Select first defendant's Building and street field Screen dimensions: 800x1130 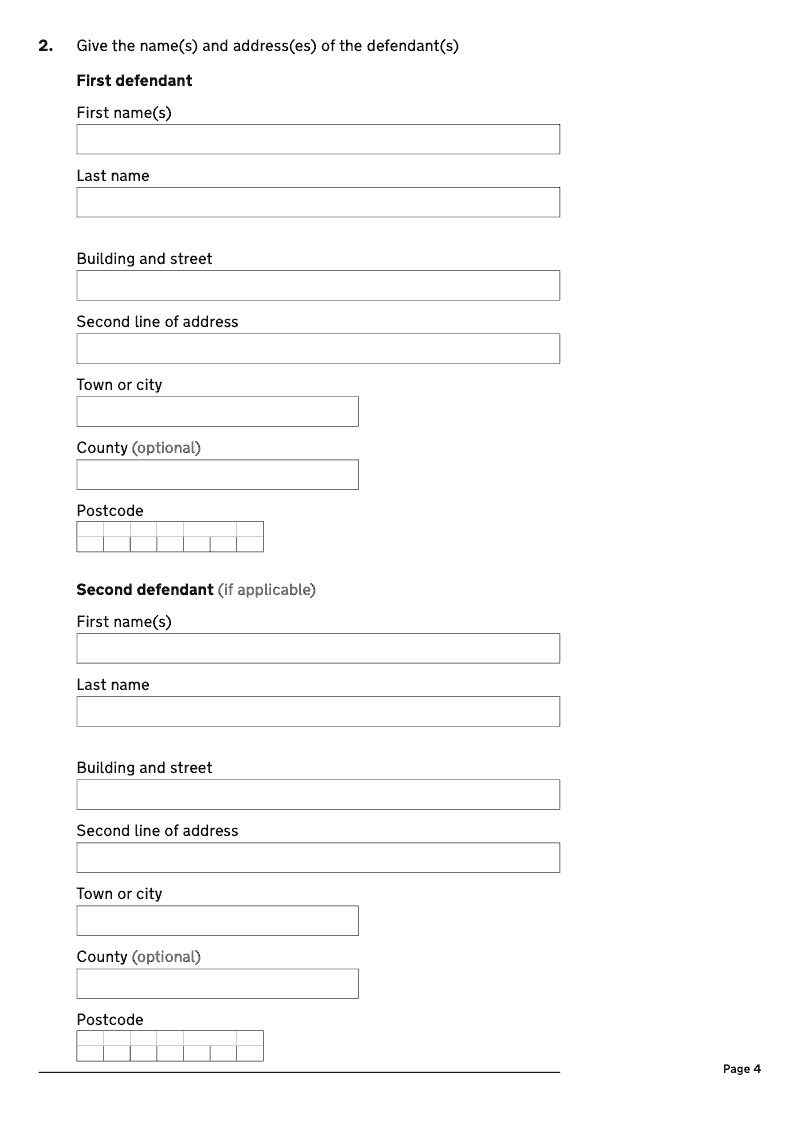click(x=318, y=285)
